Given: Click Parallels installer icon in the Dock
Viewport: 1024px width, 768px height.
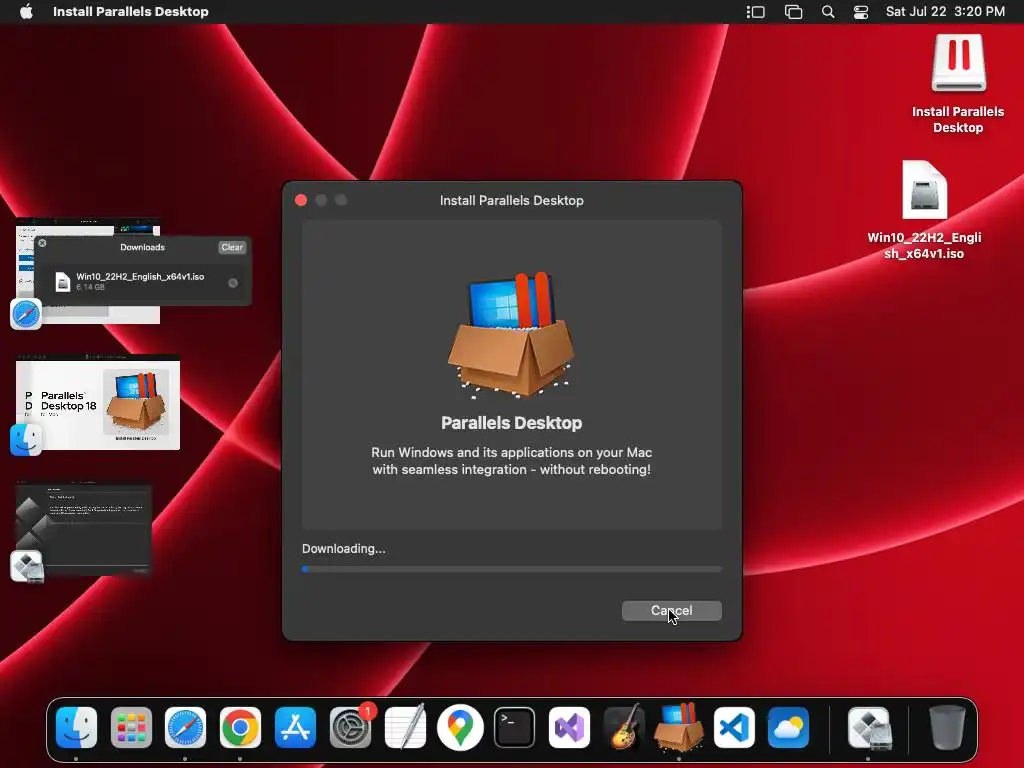Looking at the screenshot, I should (x=679, y=726).
